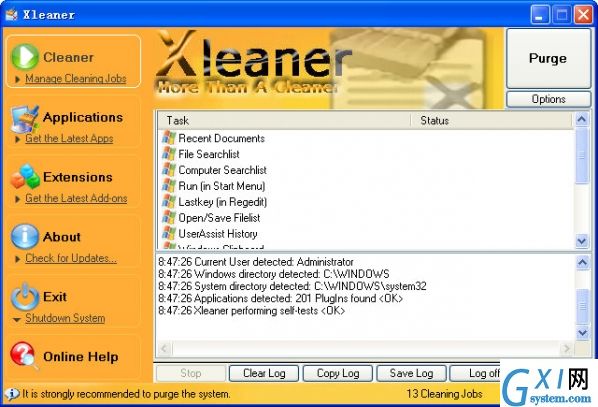Click the icon beside Run (in Start Menu)
598x407 pixels.
[169, 186]
